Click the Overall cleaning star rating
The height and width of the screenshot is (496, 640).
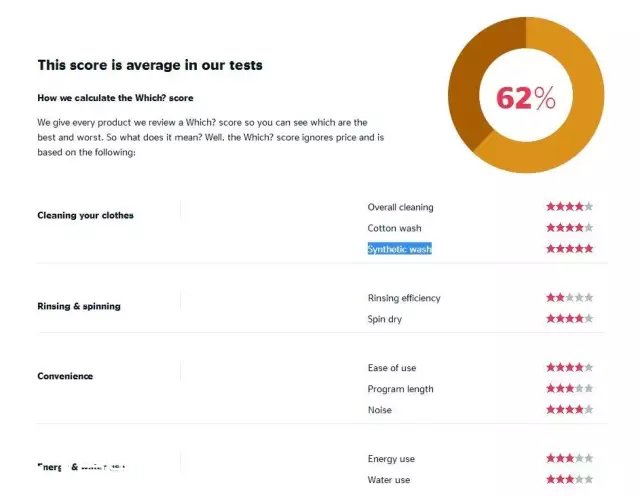569,207
